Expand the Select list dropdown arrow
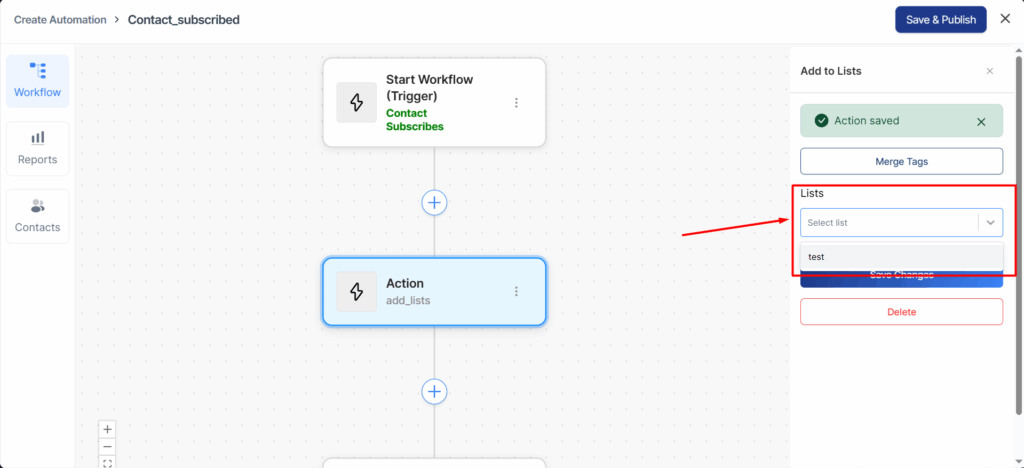The image size is (1024, 468). tap(990, 223)
